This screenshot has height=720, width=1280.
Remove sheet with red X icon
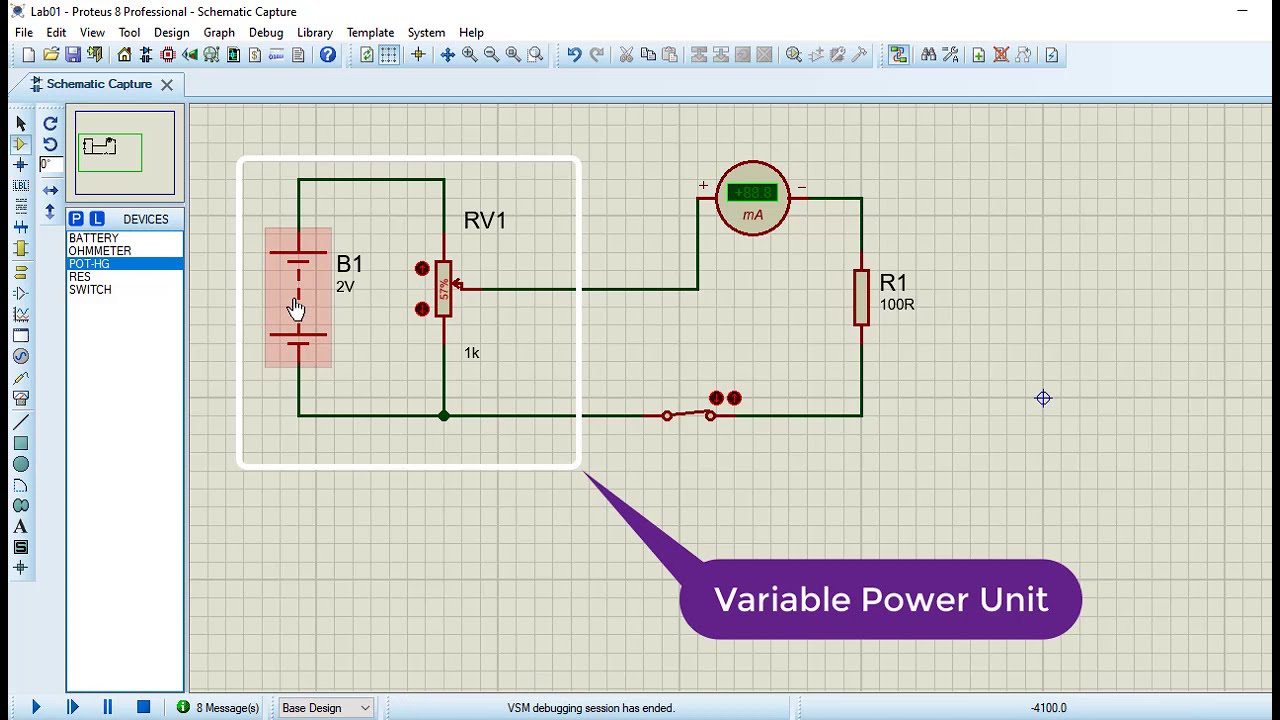[1000, 55]
